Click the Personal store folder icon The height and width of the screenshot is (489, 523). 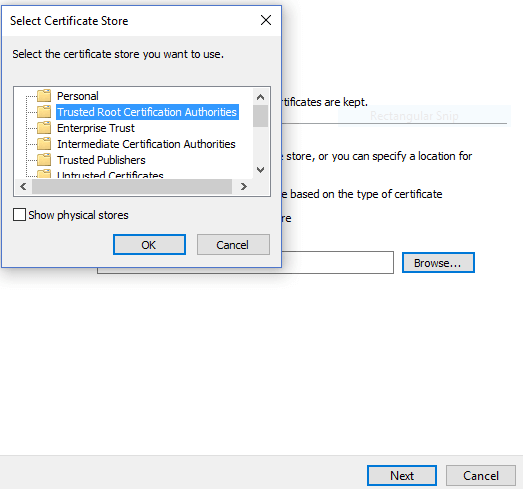tap(44, 96)
